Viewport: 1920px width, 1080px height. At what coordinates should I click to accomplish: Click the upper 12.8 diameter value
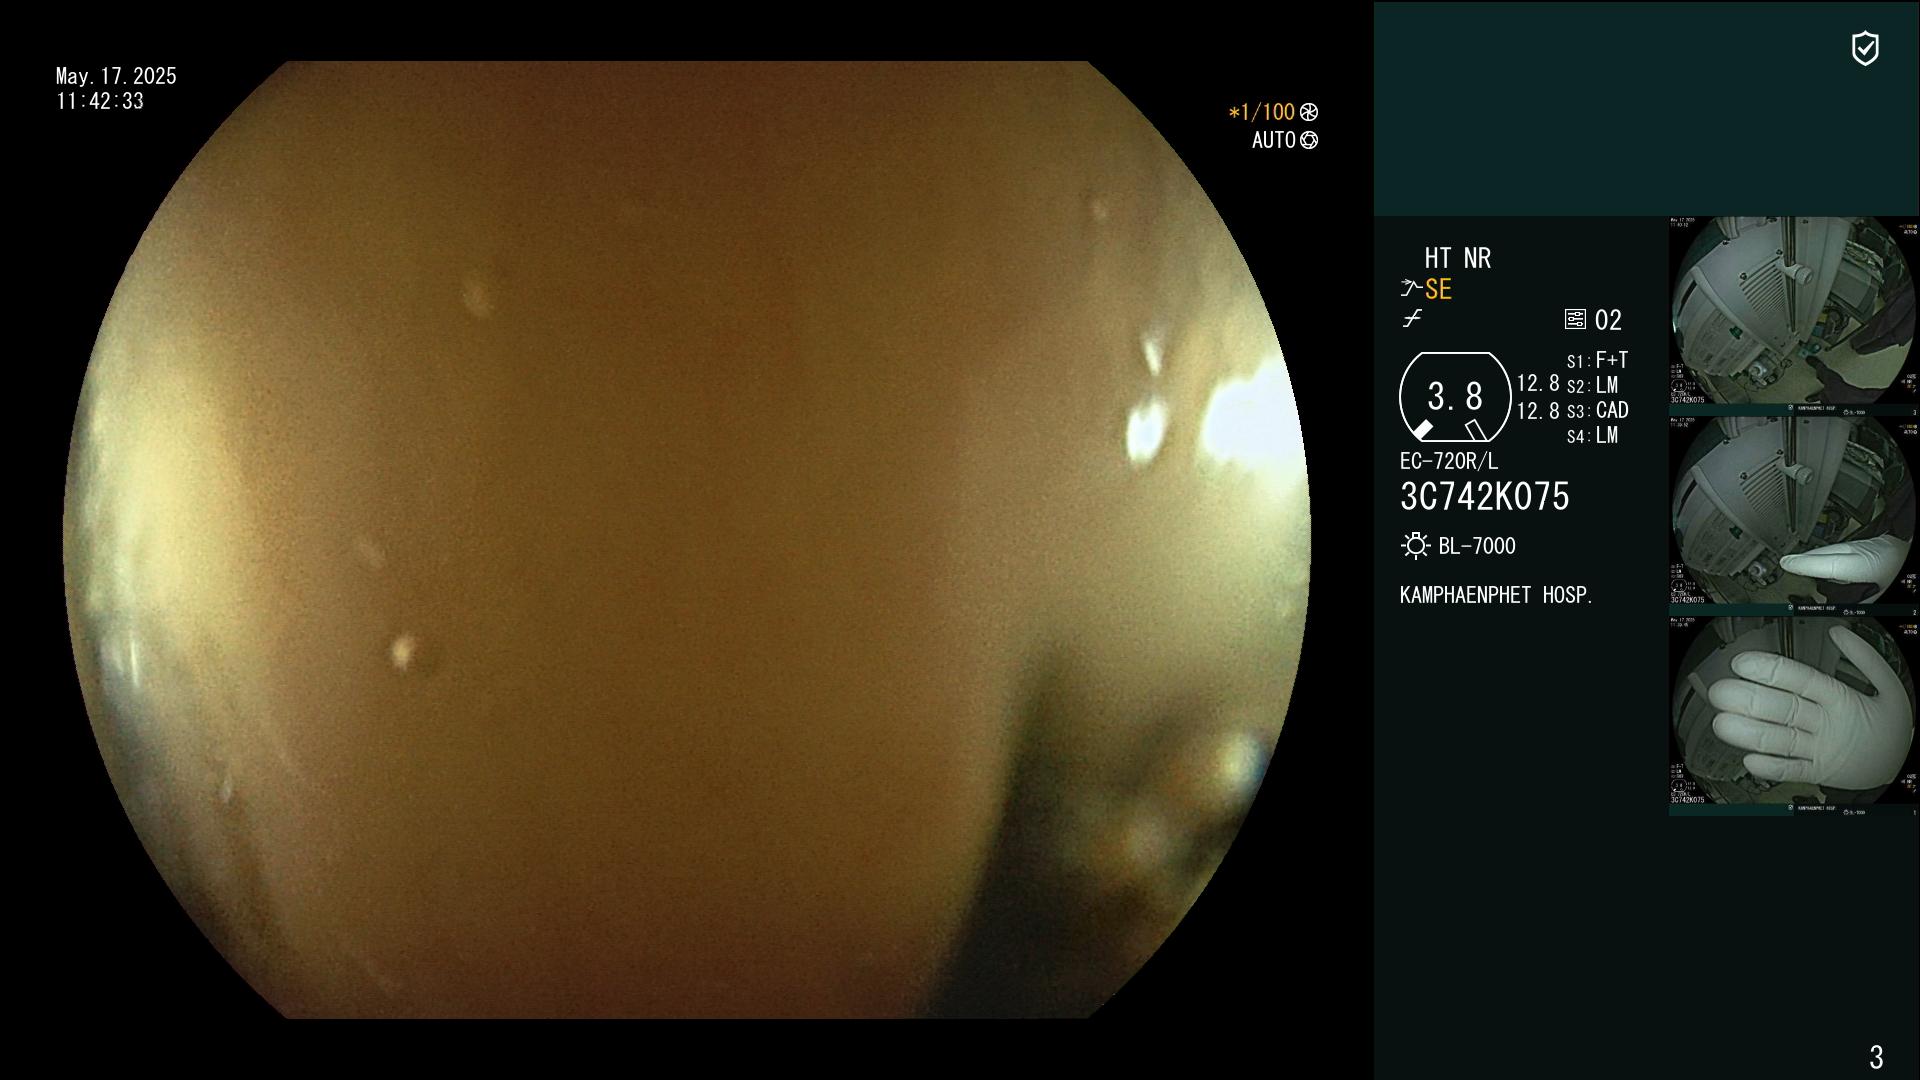[1538, 383]
